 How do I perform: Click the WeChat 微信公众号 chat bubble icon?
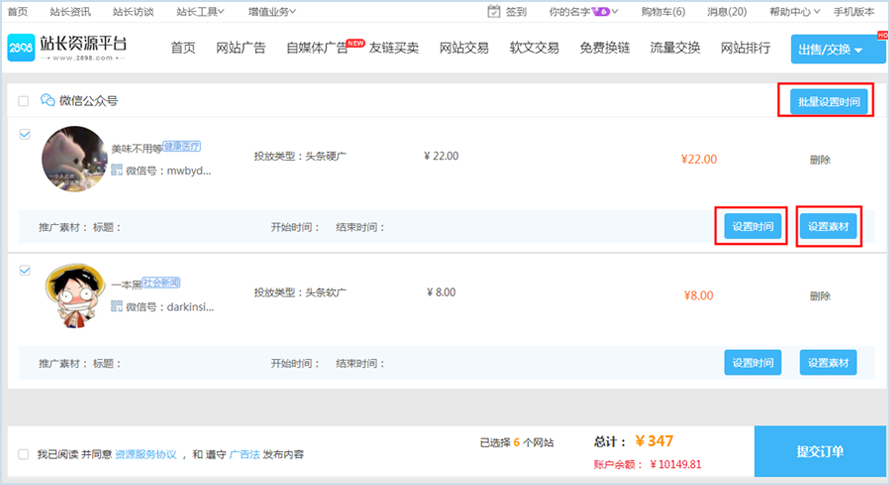pos(47,101)
